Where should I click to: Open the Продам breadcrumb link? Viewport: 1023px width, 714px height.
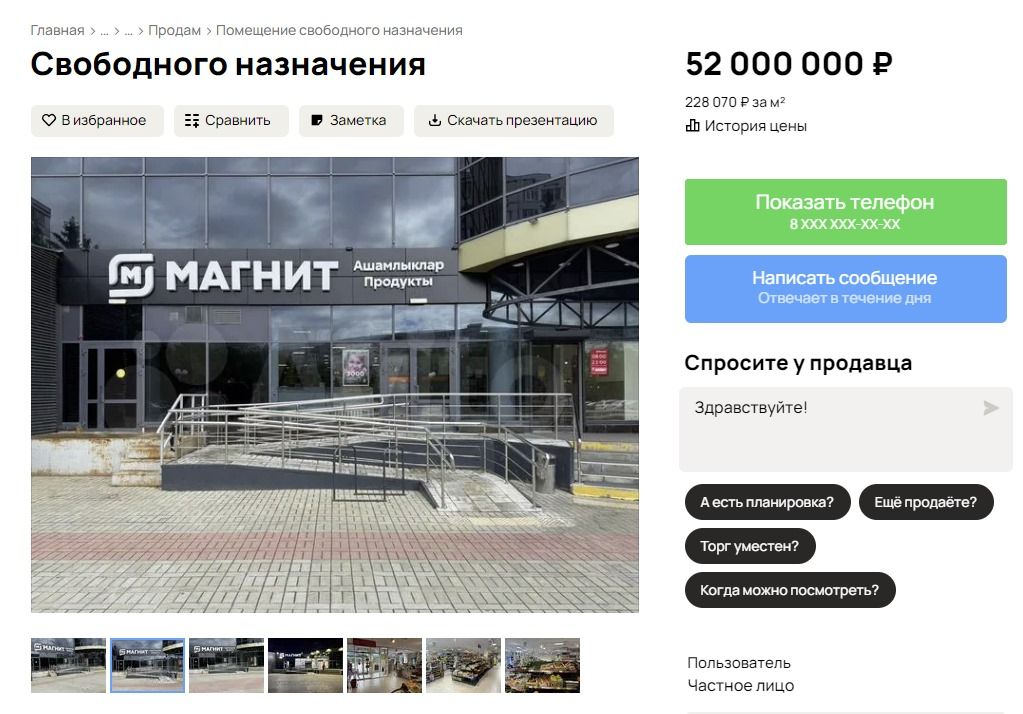[x=174, y=30]
